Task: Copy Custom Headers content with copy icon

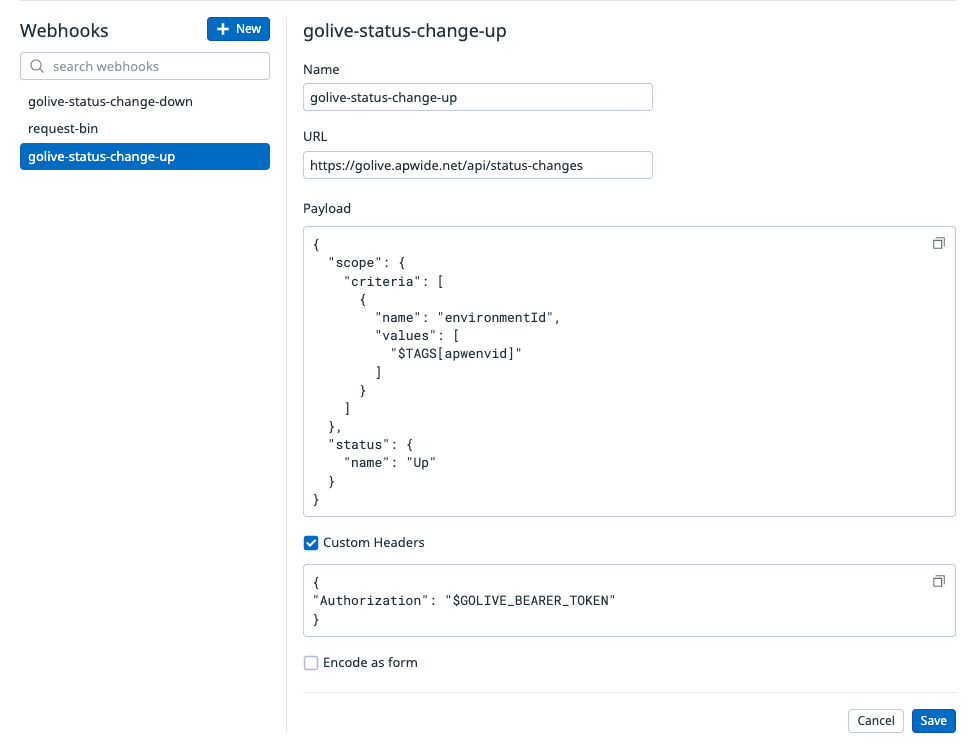Action: [x=938, y=581]
